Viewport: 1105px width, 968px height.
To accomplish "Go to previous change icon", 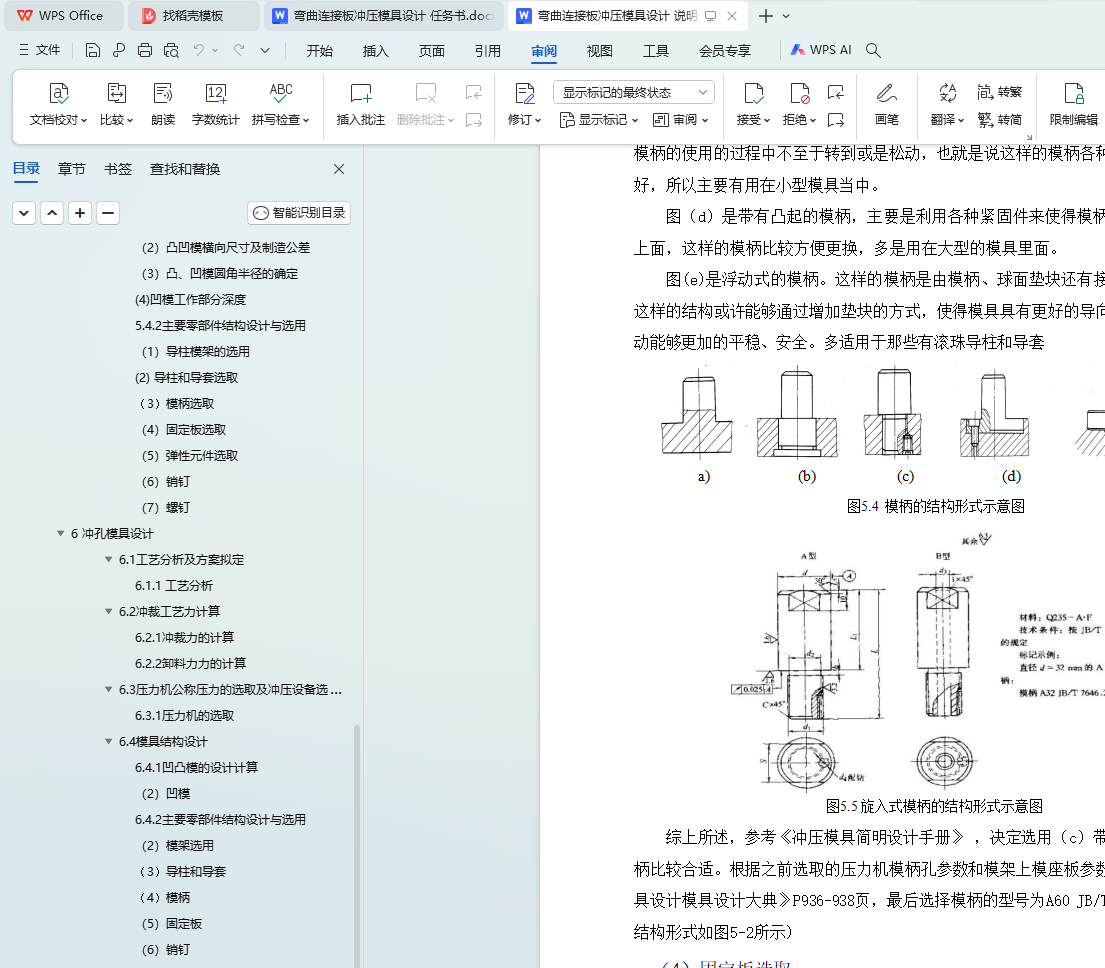I will [836, 92].
